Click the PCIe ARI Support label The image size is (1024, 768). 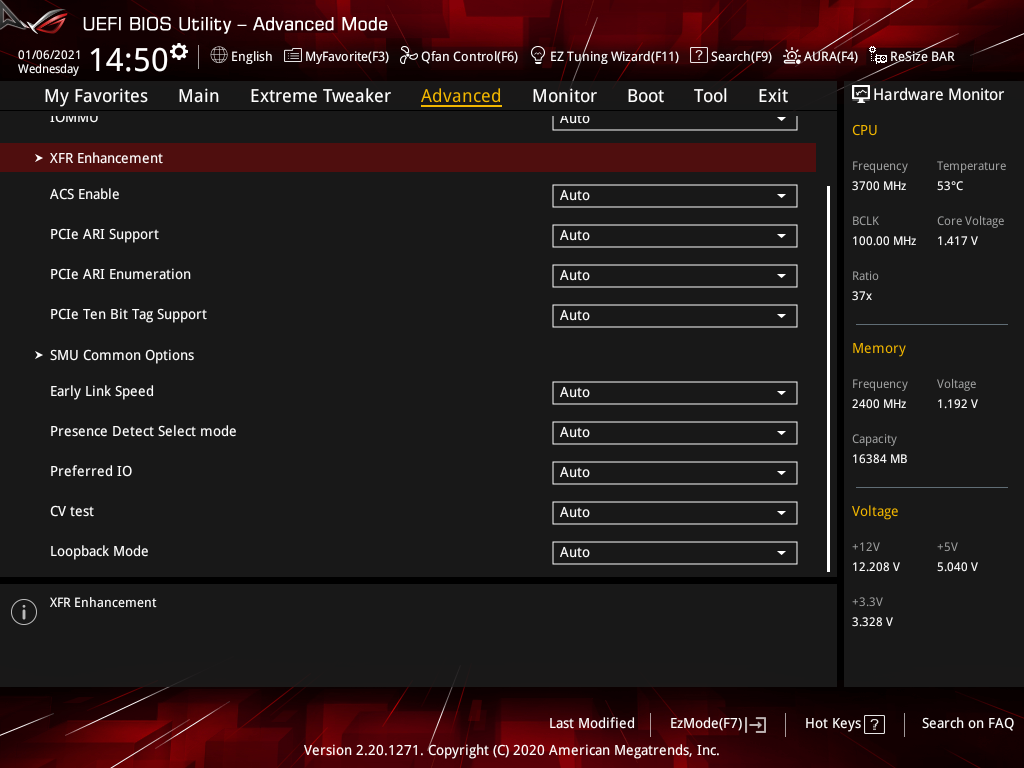(x=104, y=234)
